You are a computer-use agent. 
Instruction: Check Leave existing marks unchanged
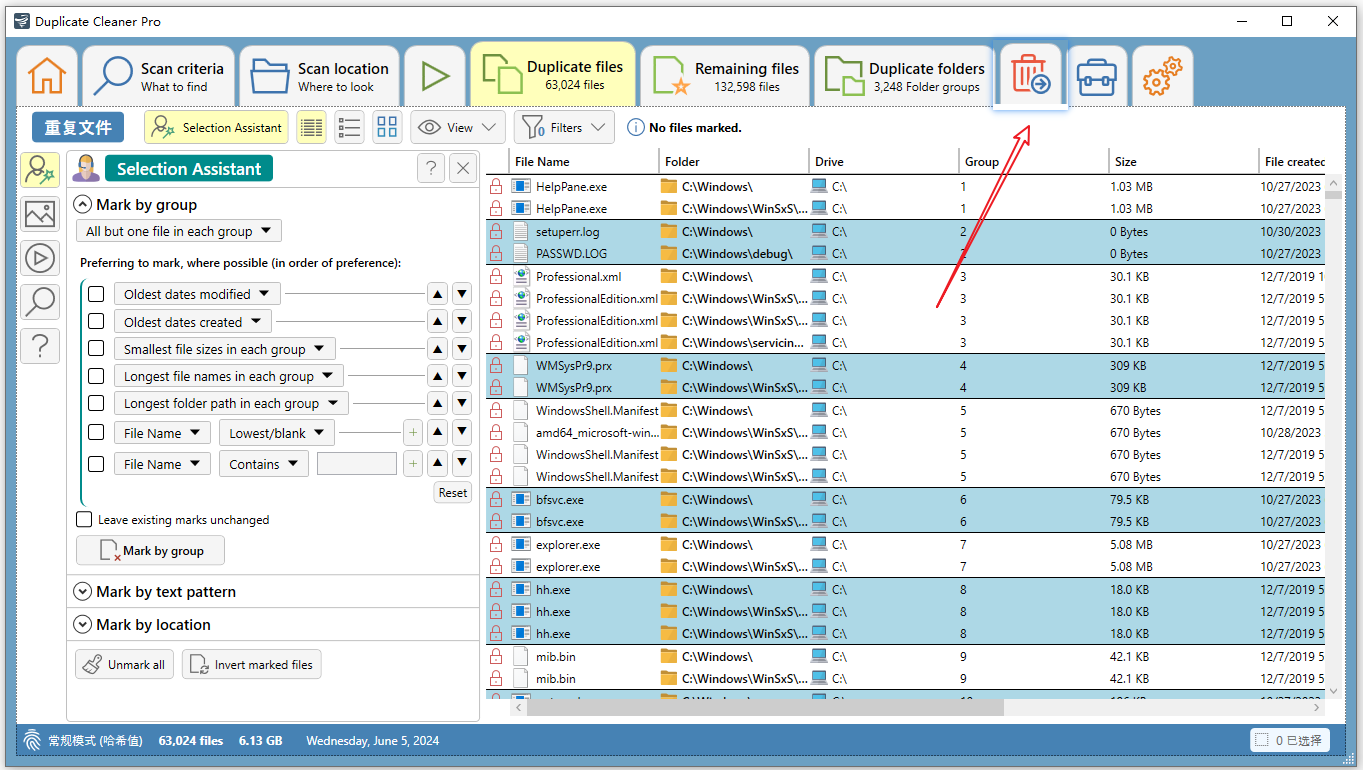coord(85,520)
